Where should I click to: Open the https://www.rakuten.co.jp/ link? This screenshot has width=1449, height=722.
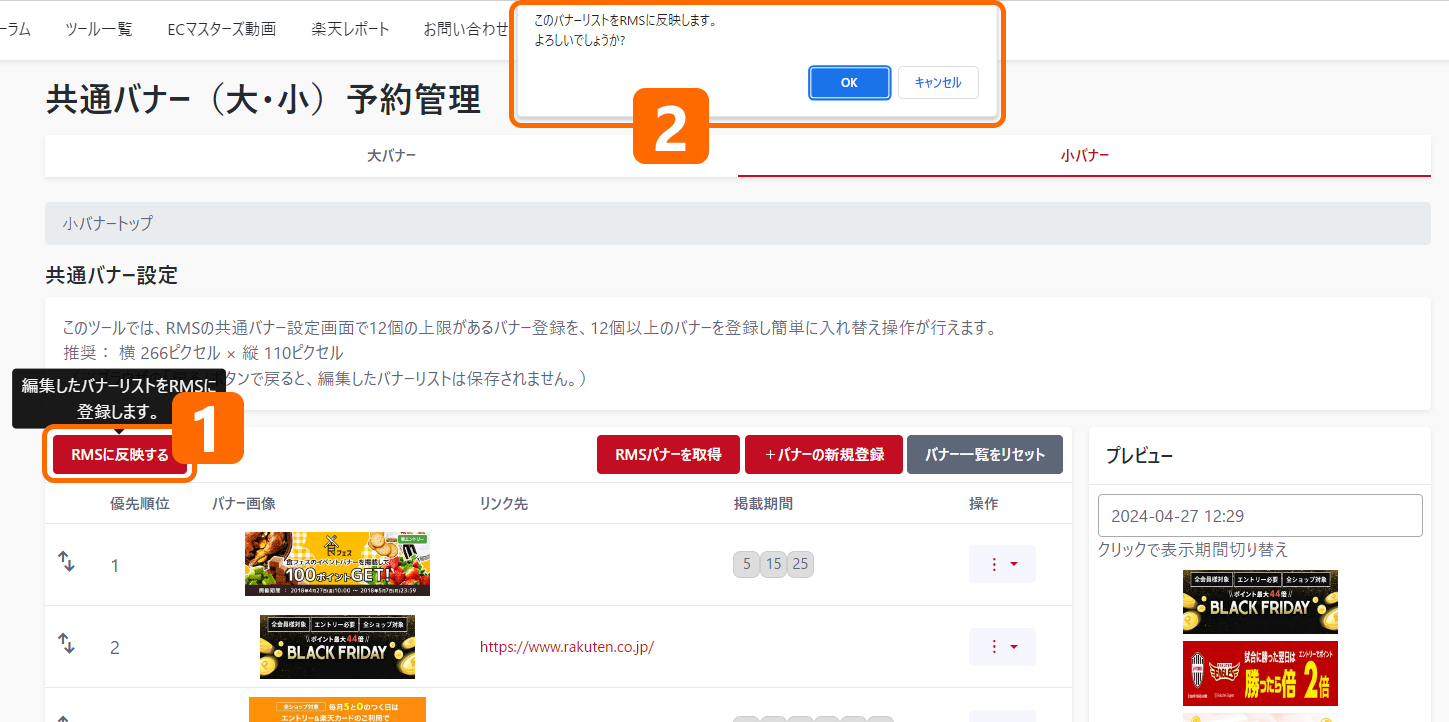[x=567, y=647]
